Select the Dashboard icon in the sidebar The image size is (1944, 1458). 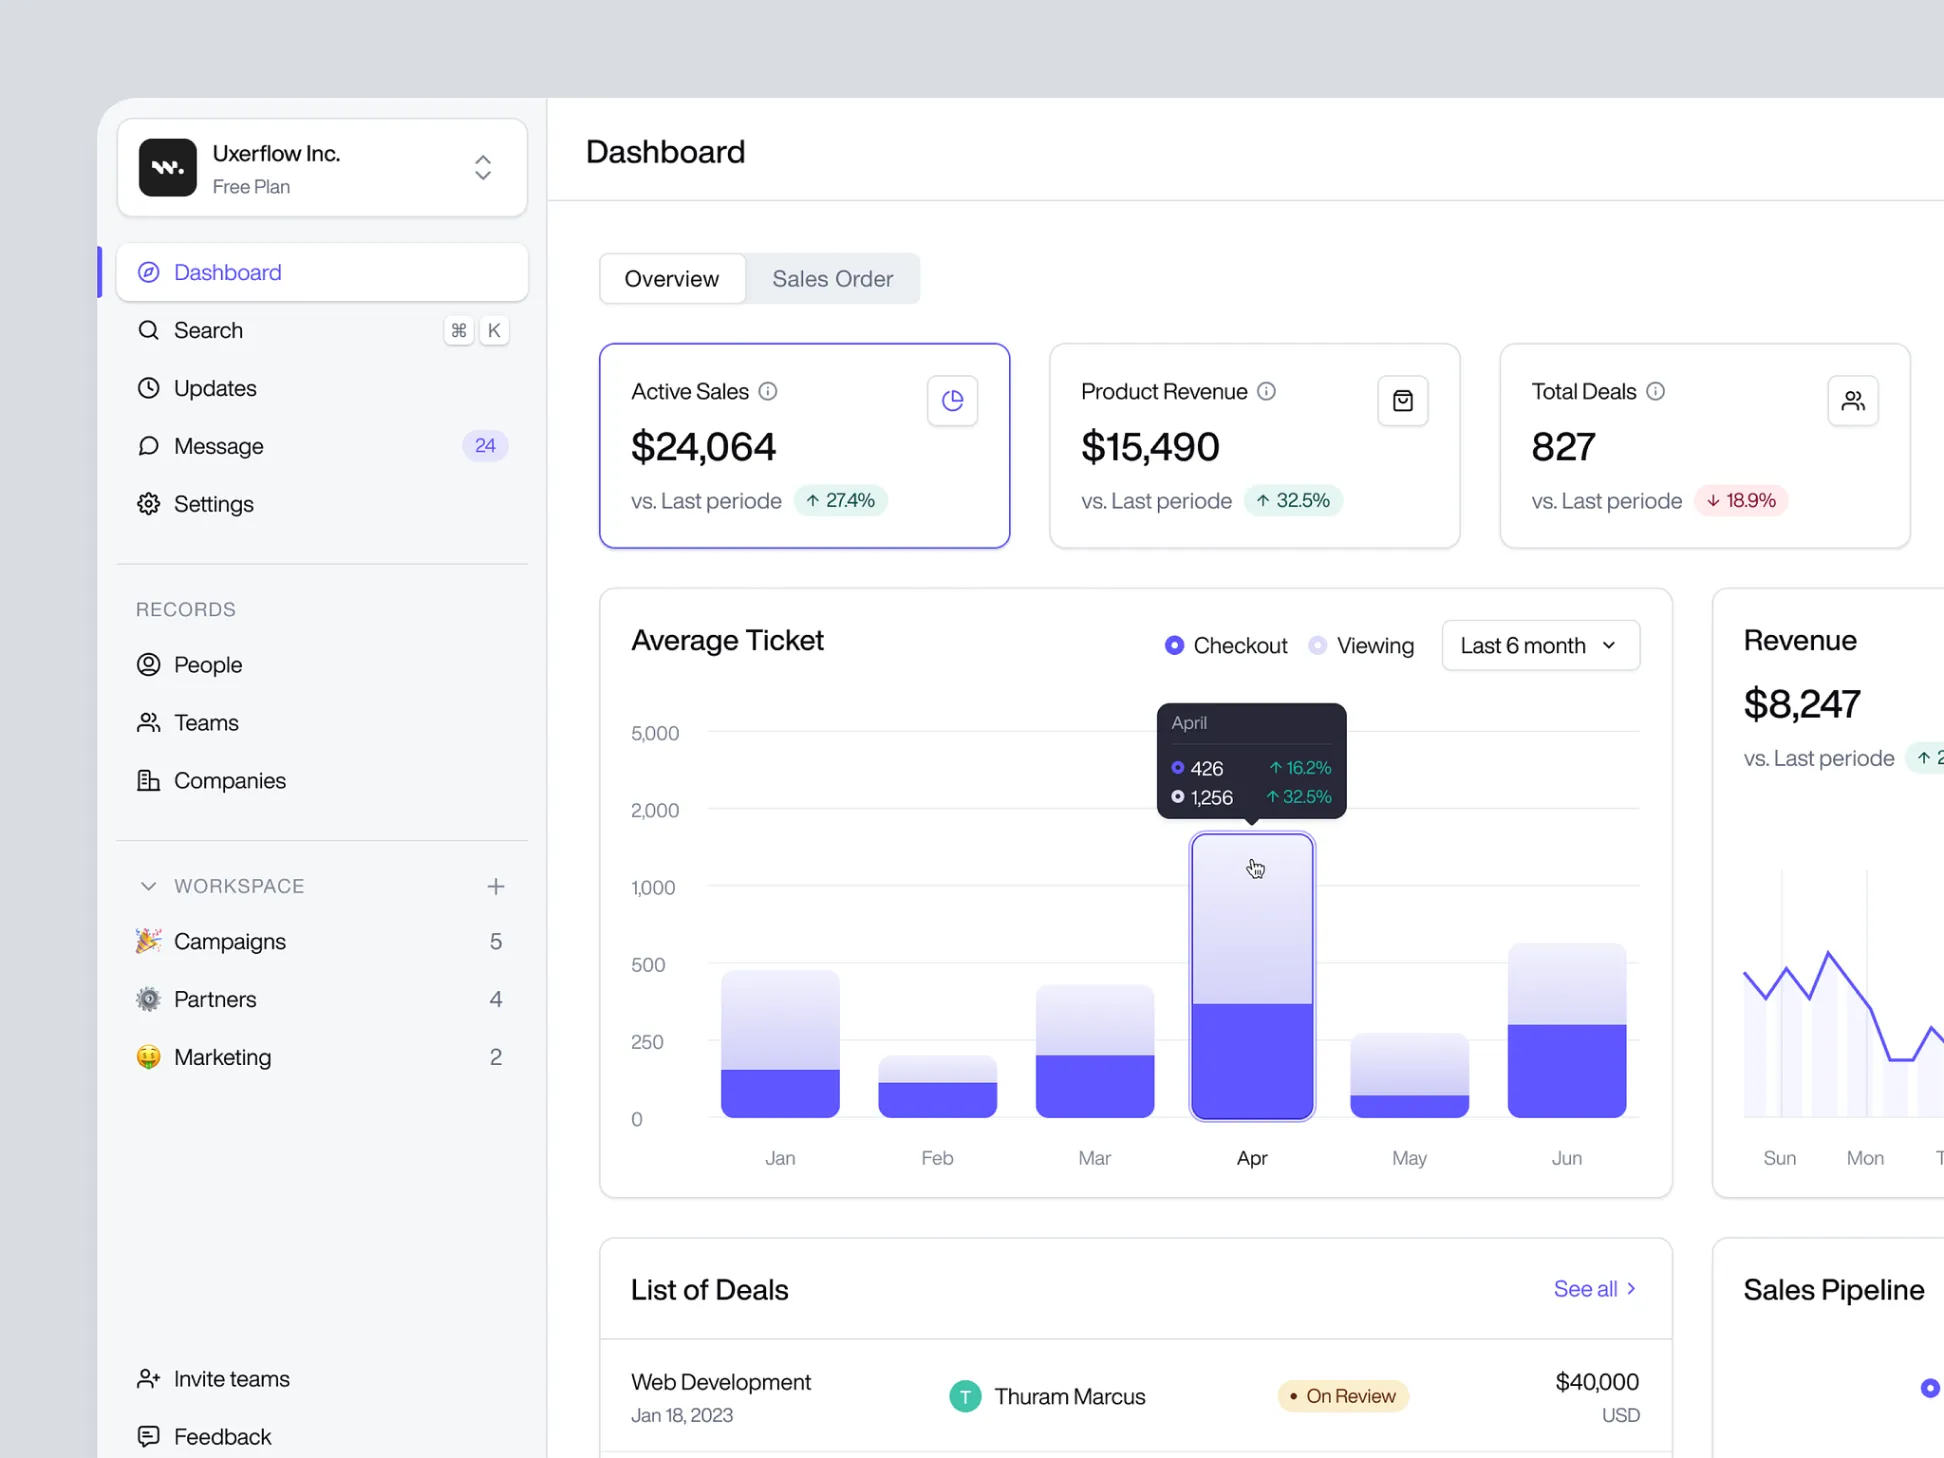tap(148, 272)
